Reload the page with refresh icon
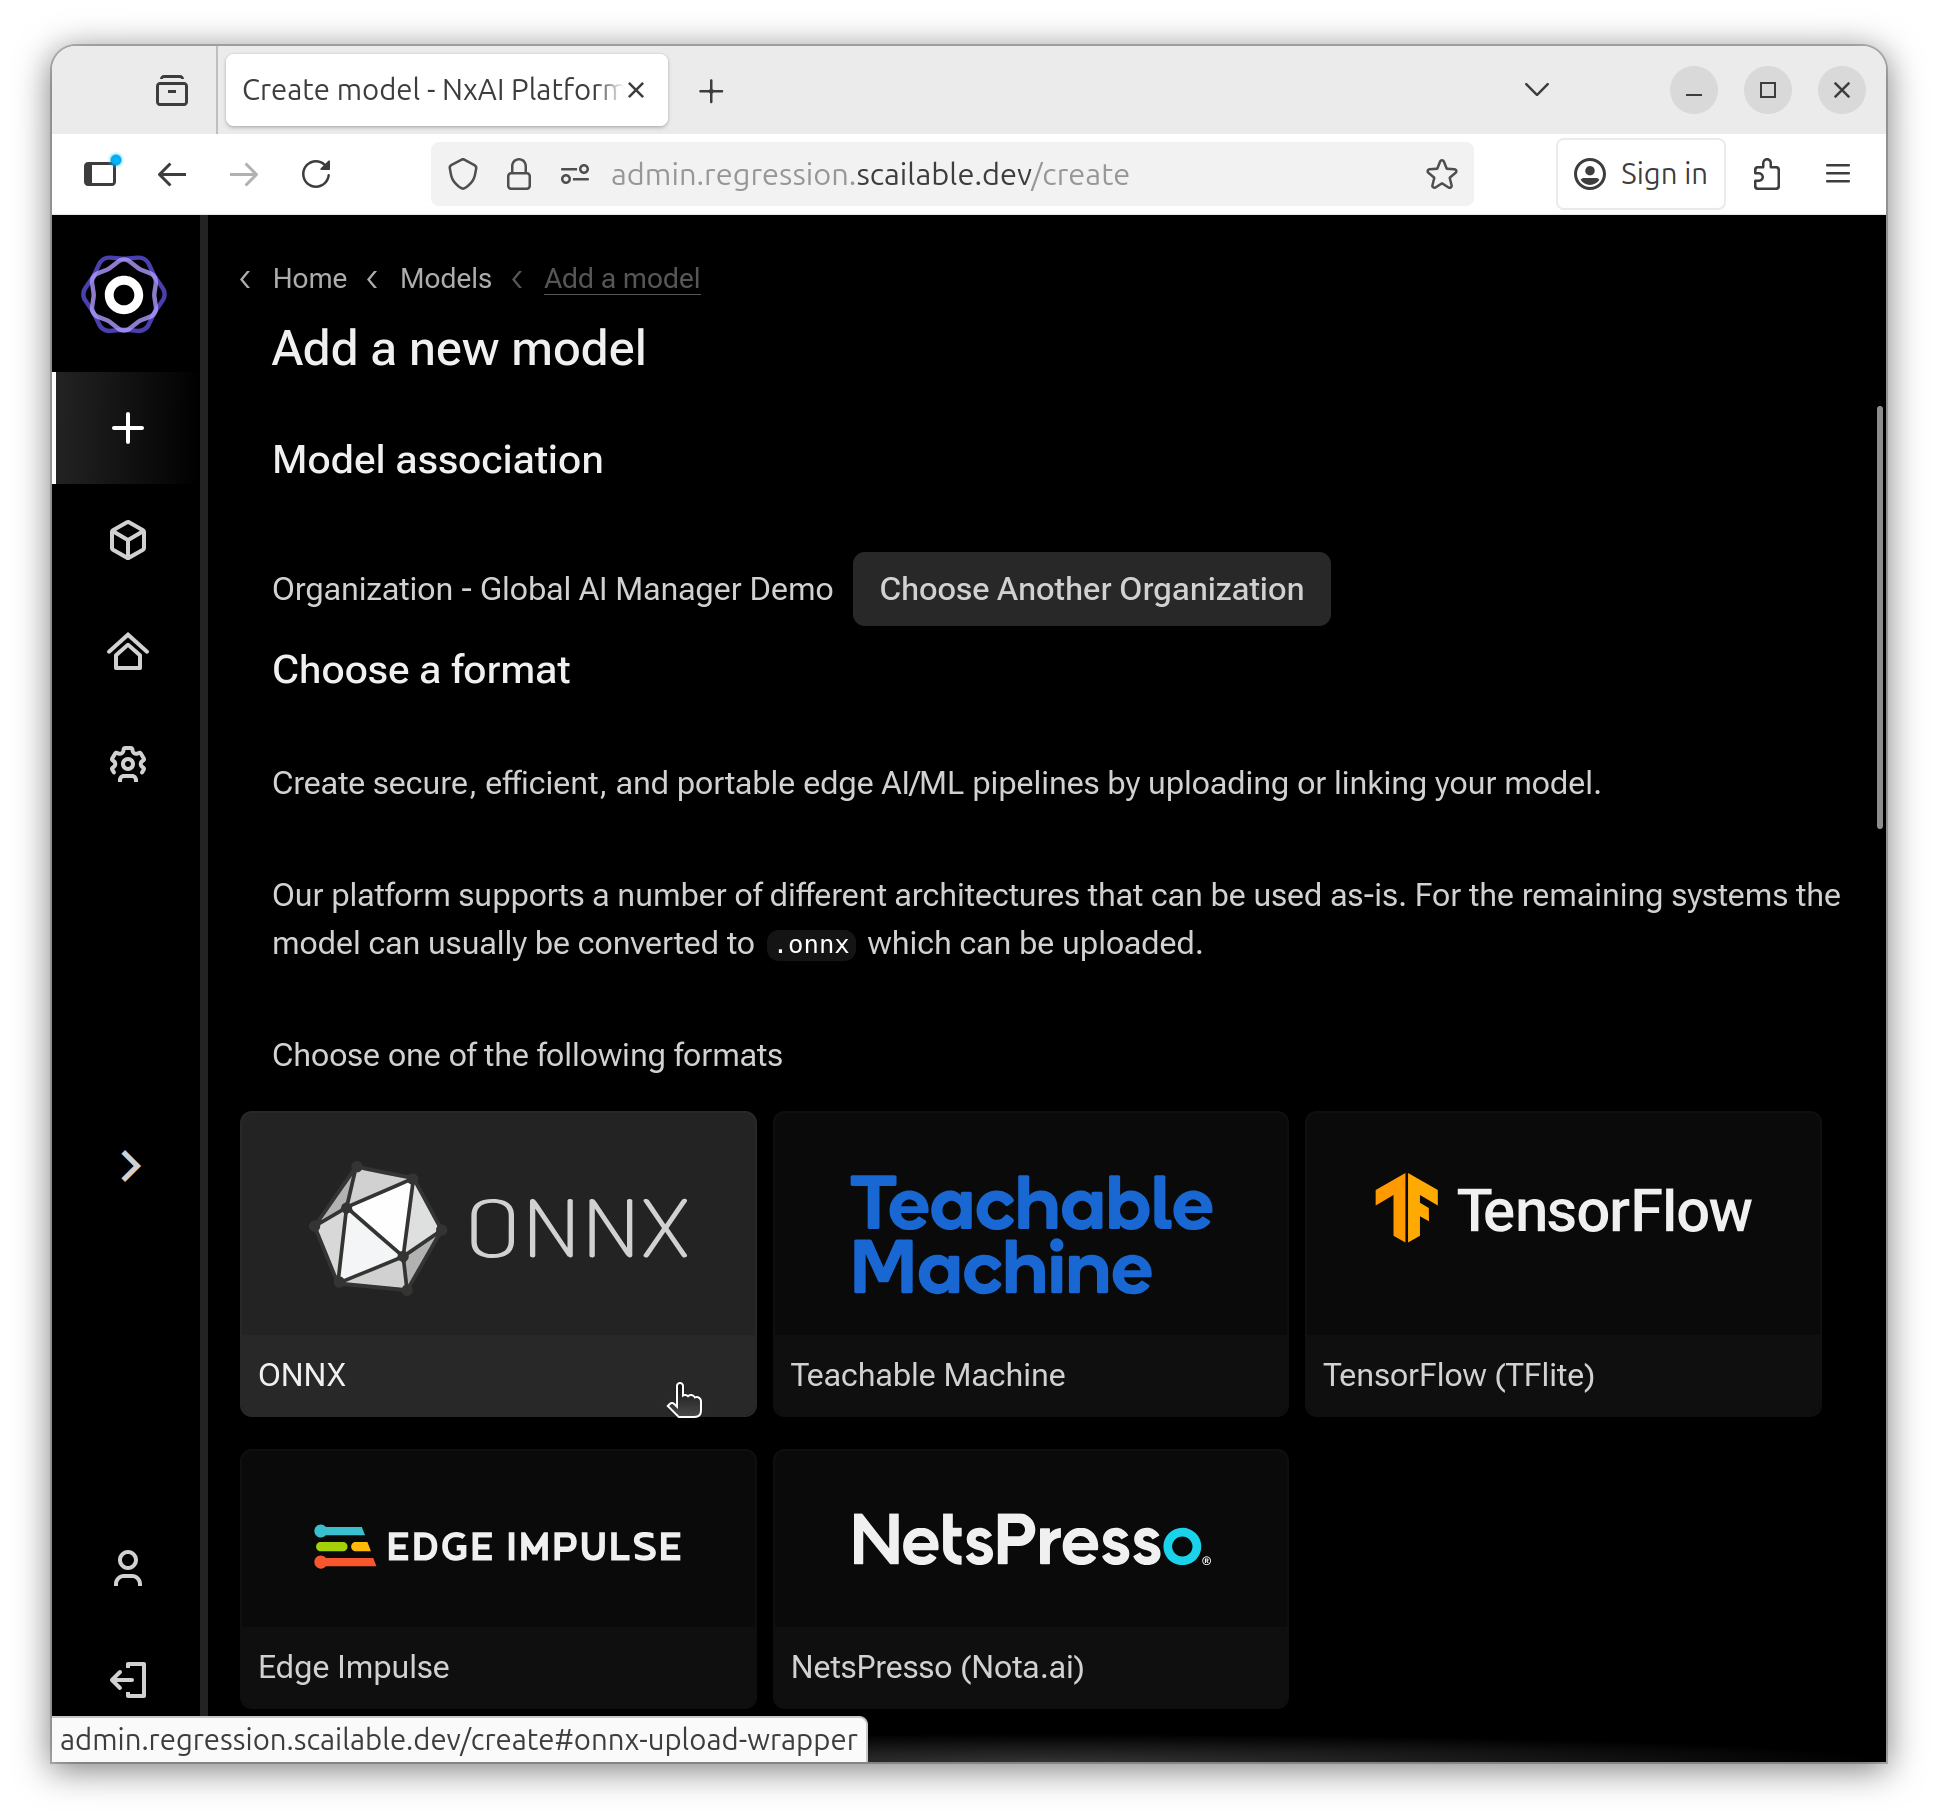 tap(316, 174)
